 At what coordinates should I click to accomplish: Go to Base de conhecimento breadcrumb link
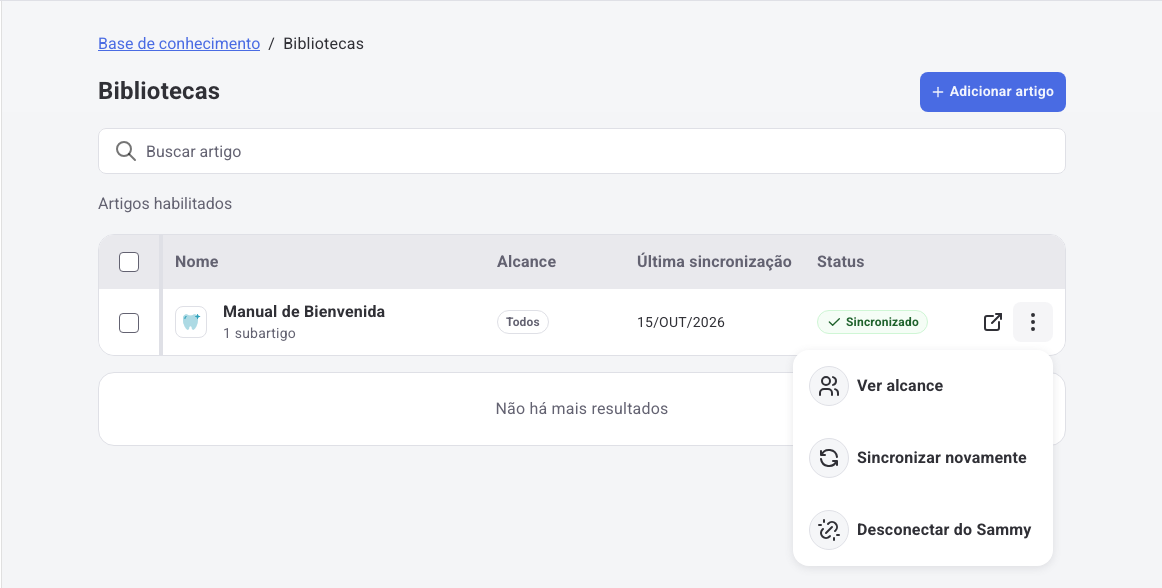tap(179, 44)
